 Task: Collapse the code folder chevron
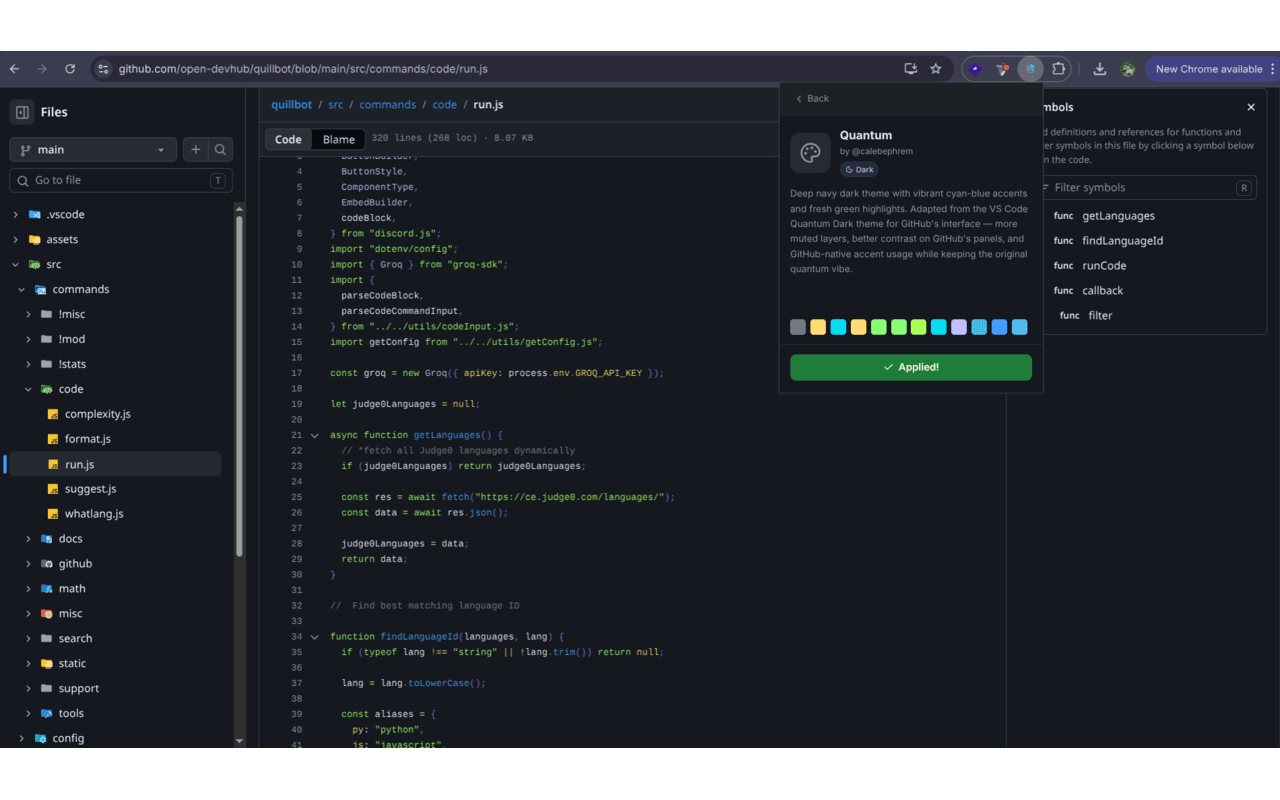(29, 390)
